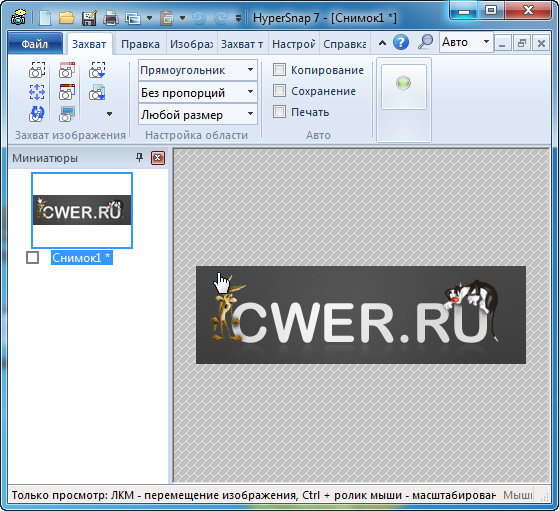559x511 pixels.
Task: Click the clipboard paste icon
Action: tap(166, 18)
